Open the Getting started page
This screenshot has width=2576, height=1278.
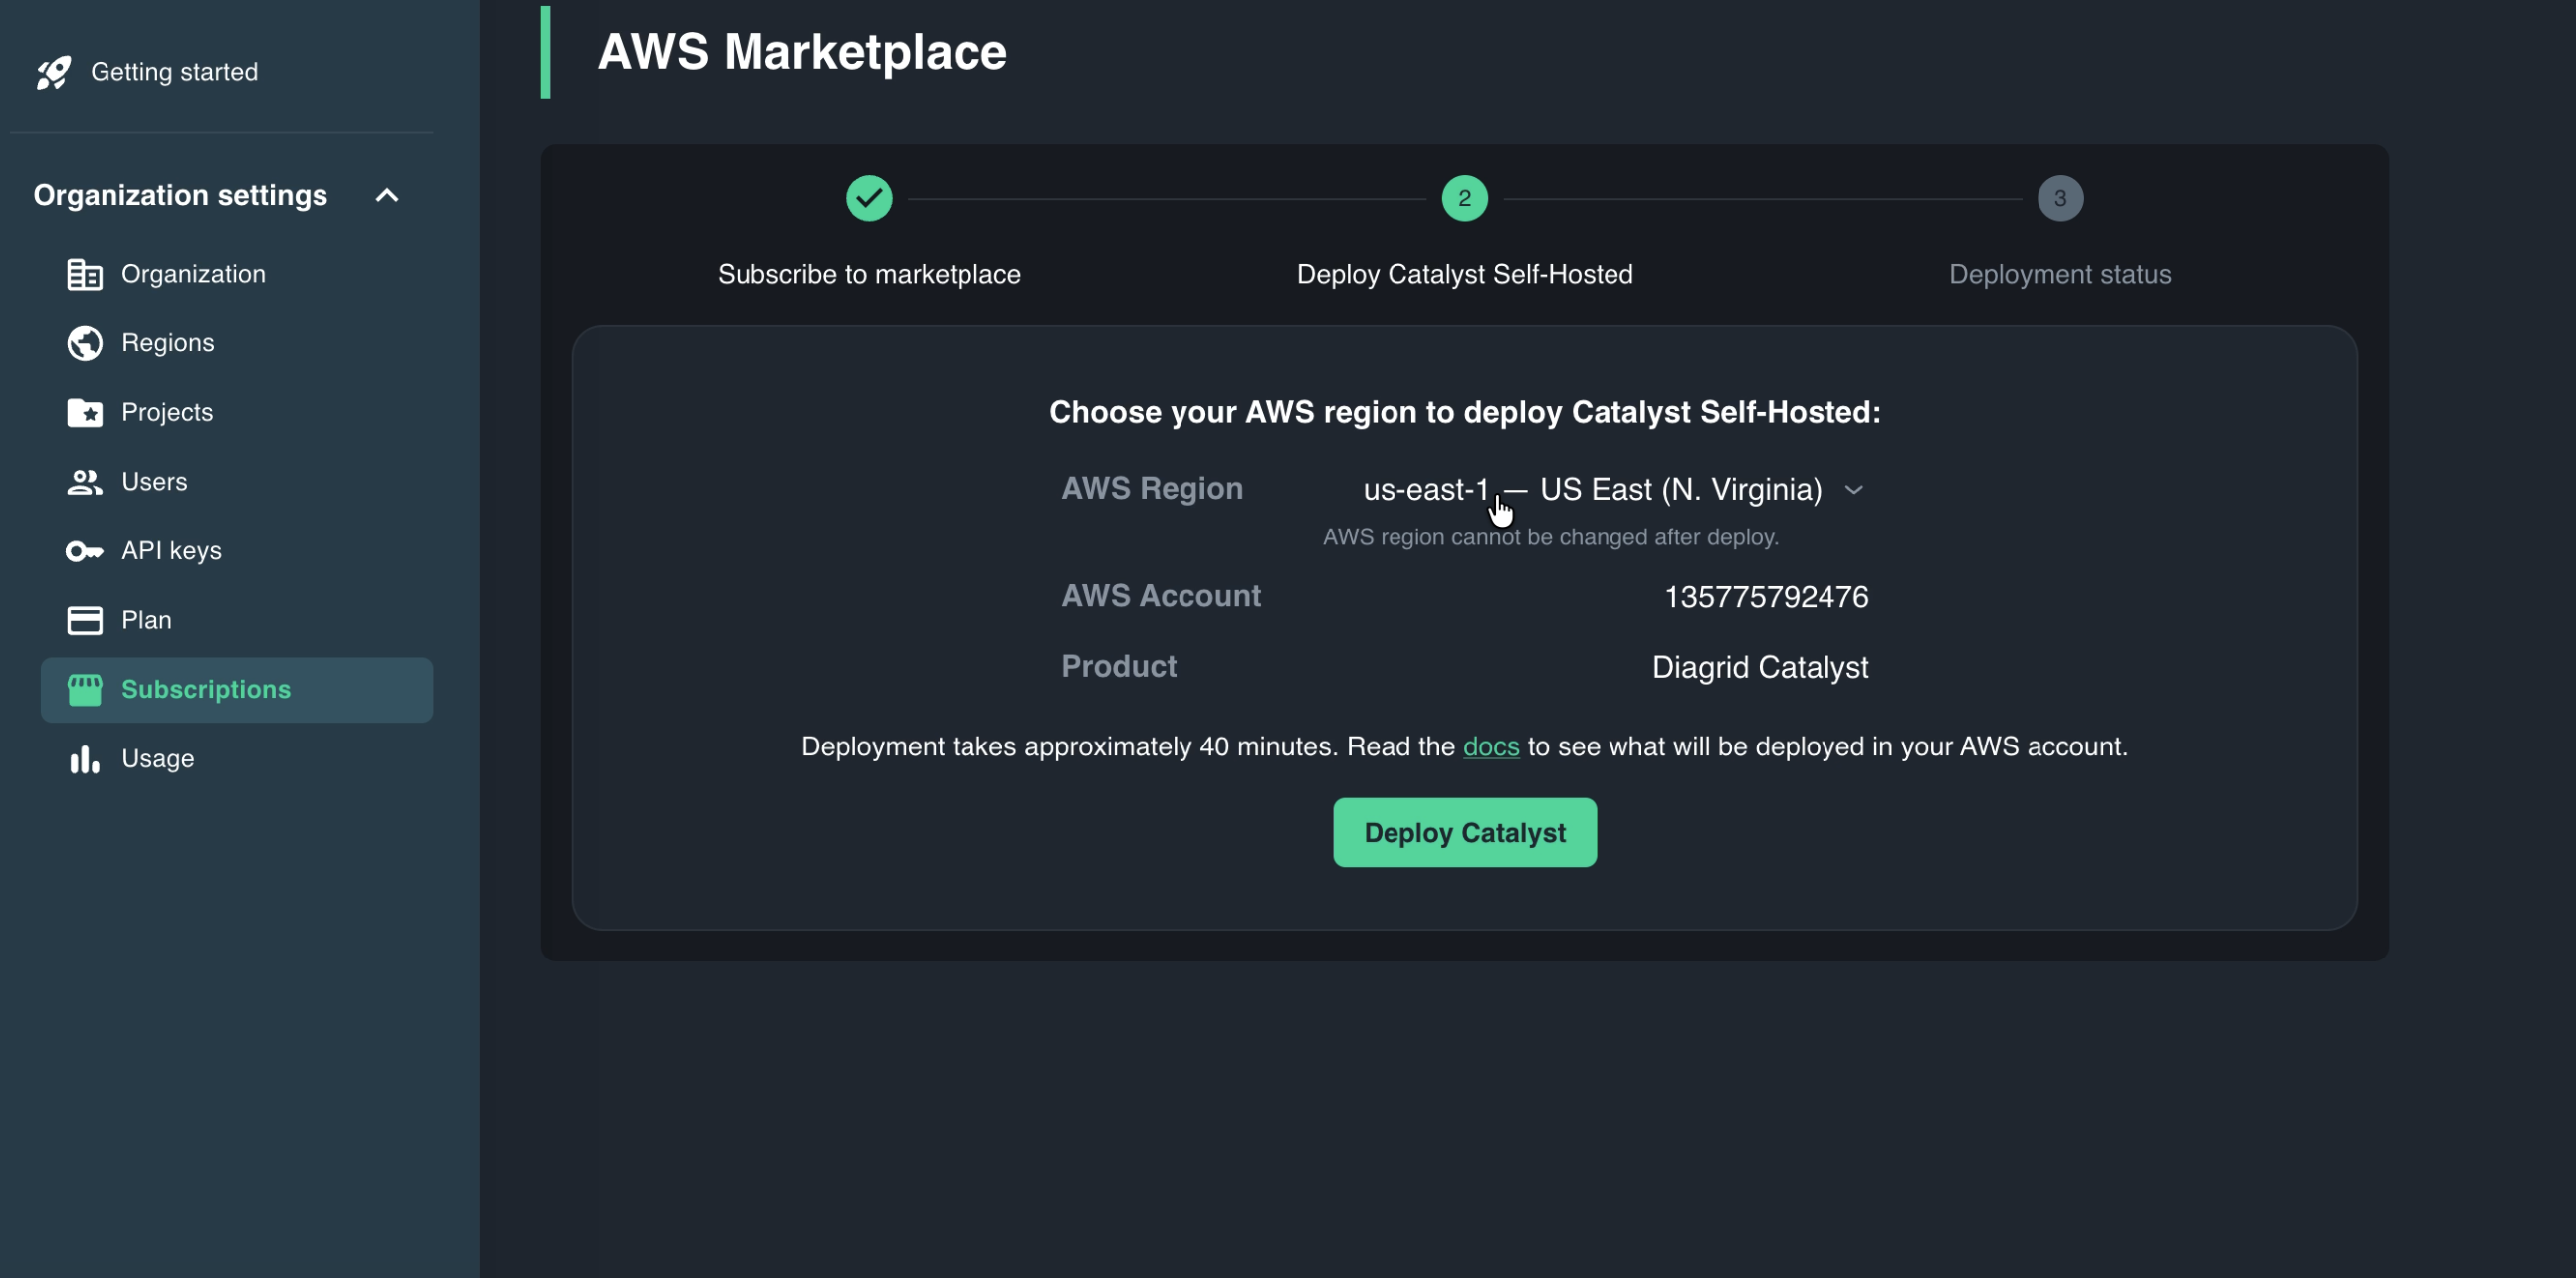(x=174, y=72)
